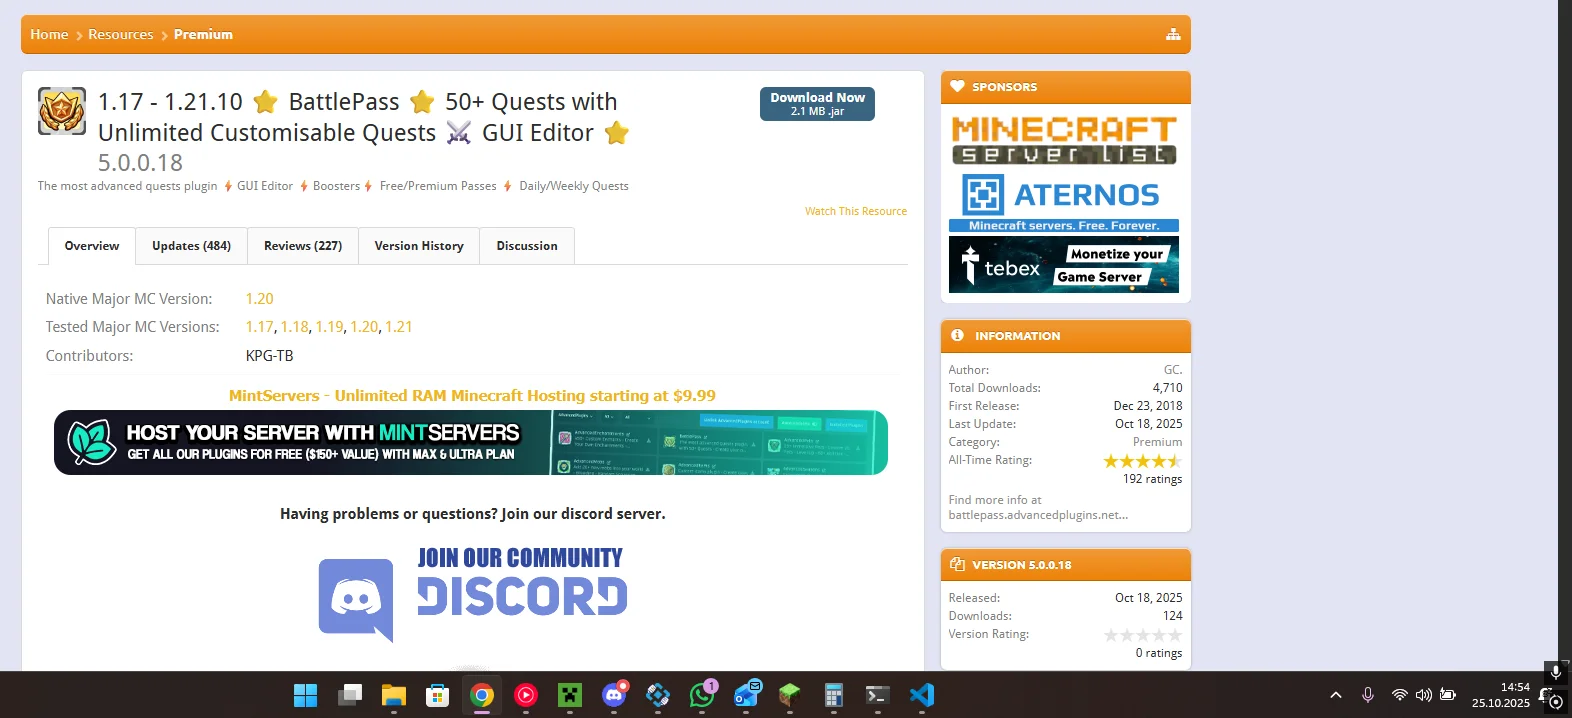Open tested version 1.21 link

[399, 327]
